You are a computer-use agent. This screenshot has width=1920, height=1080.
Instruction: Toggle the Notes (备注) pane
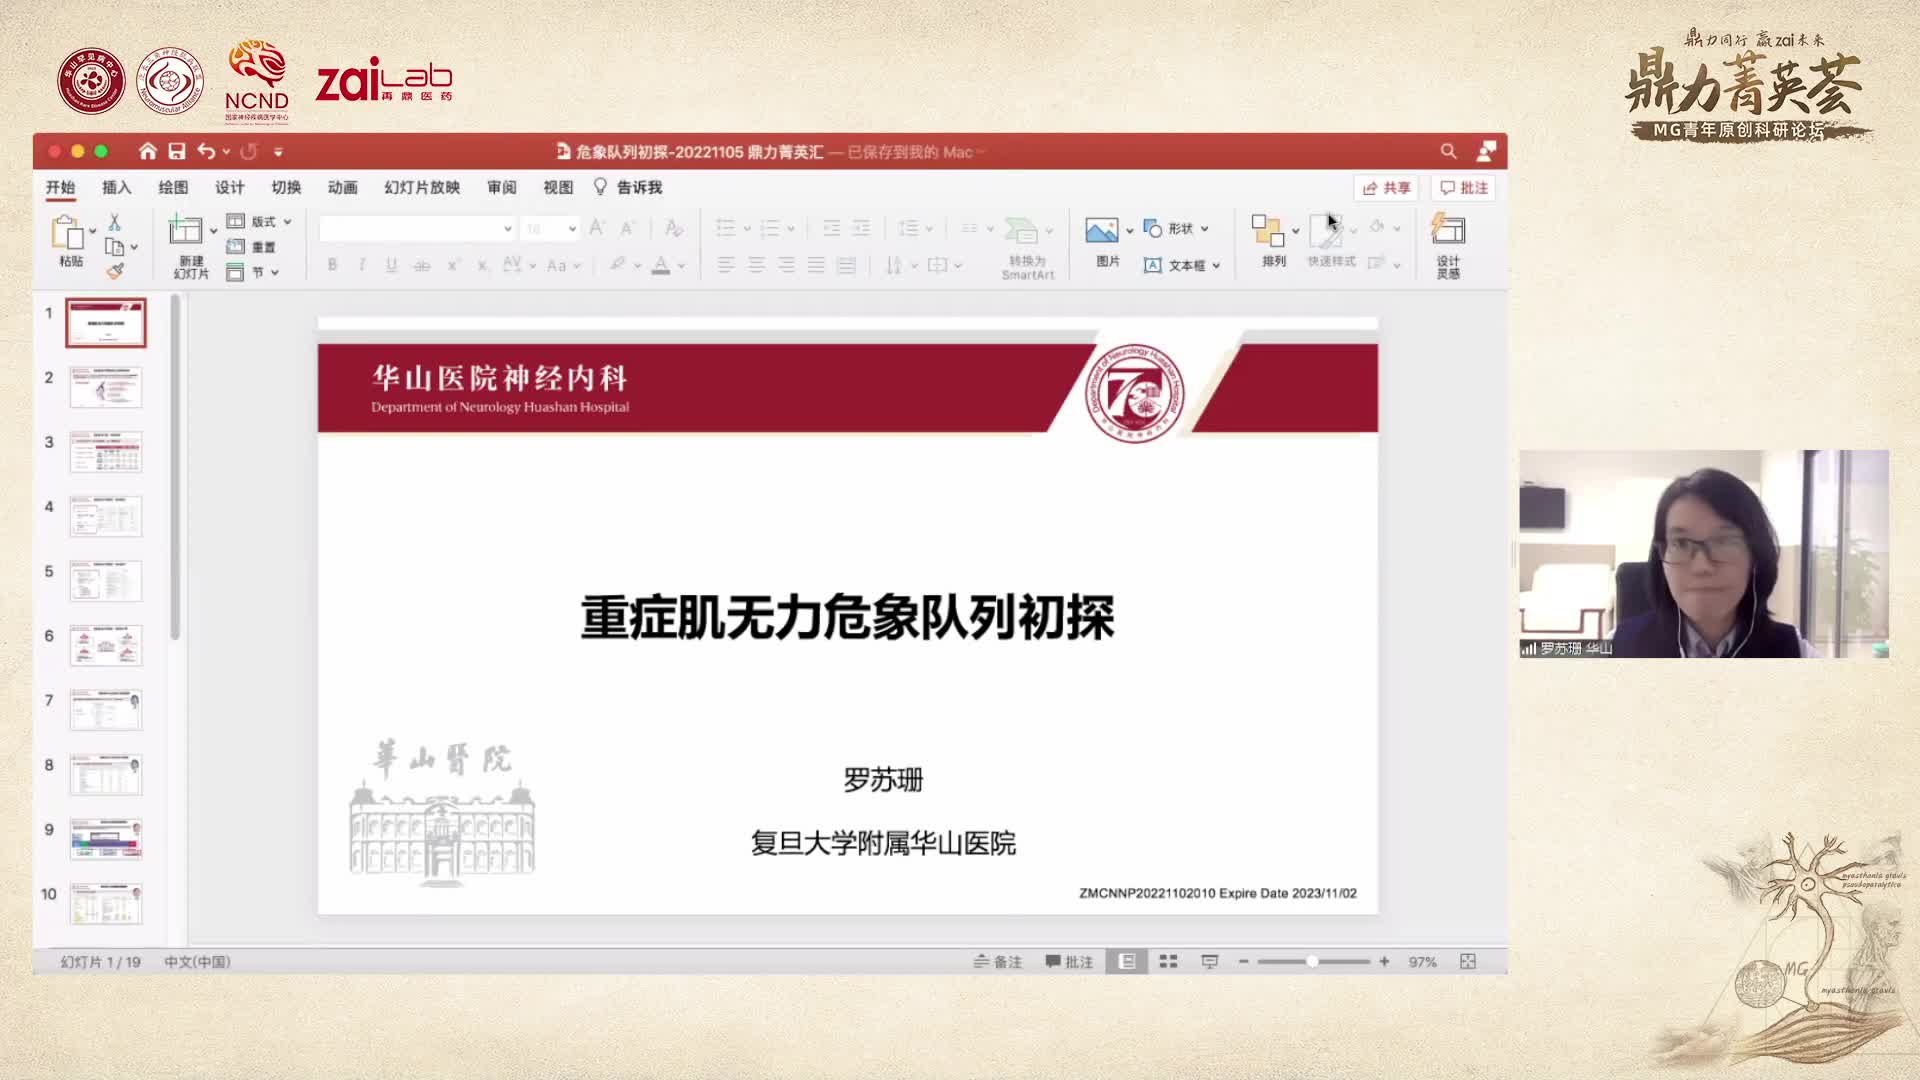998,961
